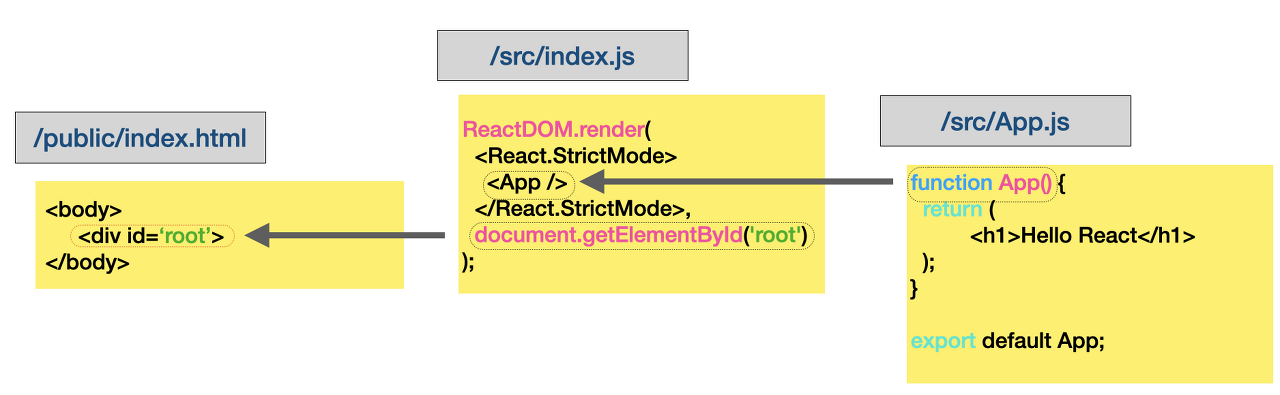Click the closing </body> tag
This screenshot has width=1280, height=395.
click(88, 263)
